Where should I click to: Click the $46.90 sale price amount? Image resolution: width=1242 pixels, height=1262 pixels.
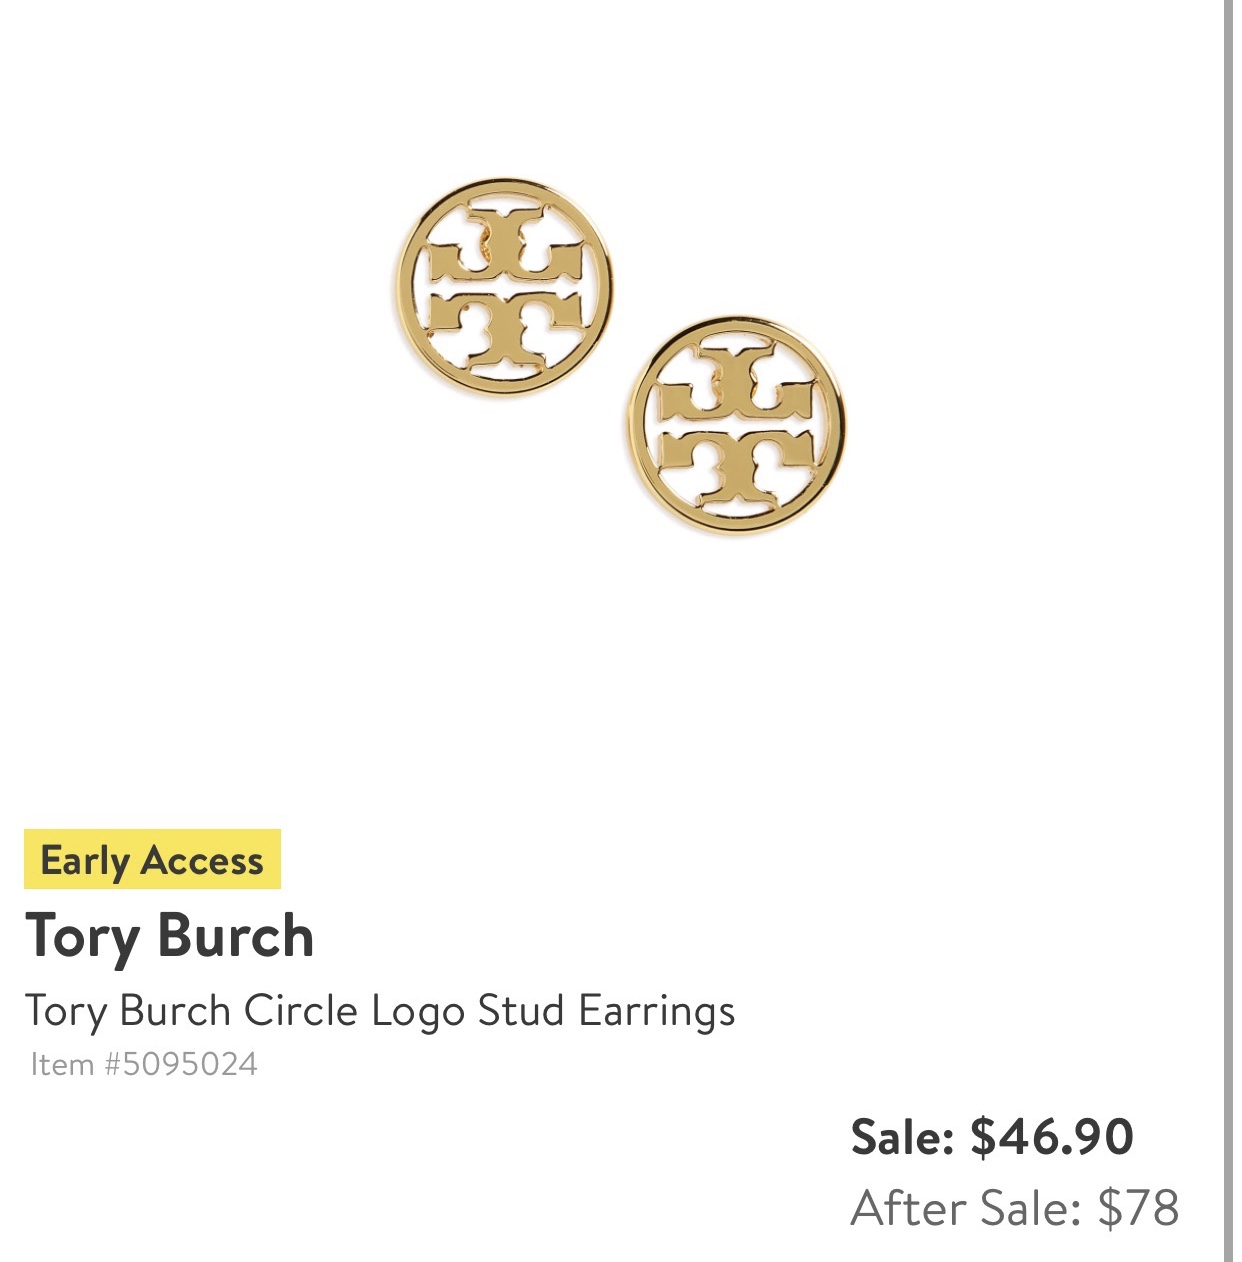coord(1052,1137)
